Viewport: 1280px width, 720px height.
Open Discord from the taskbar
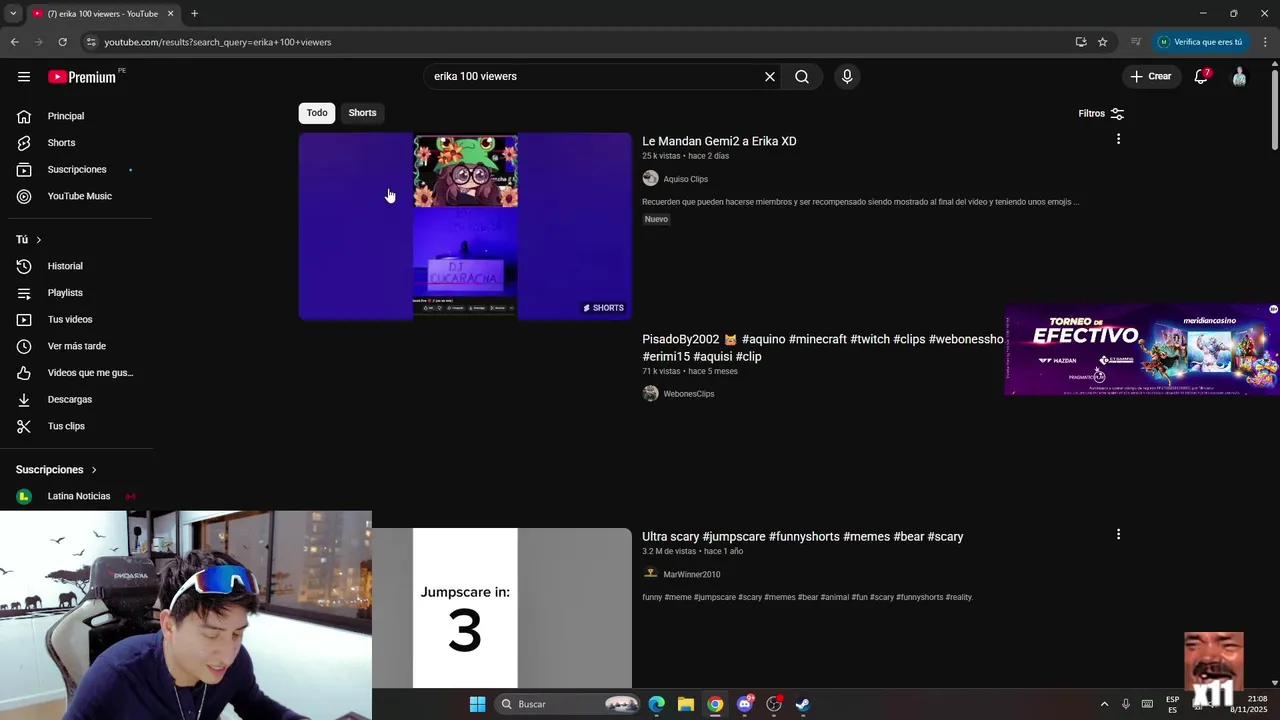(x=744, y=704)
